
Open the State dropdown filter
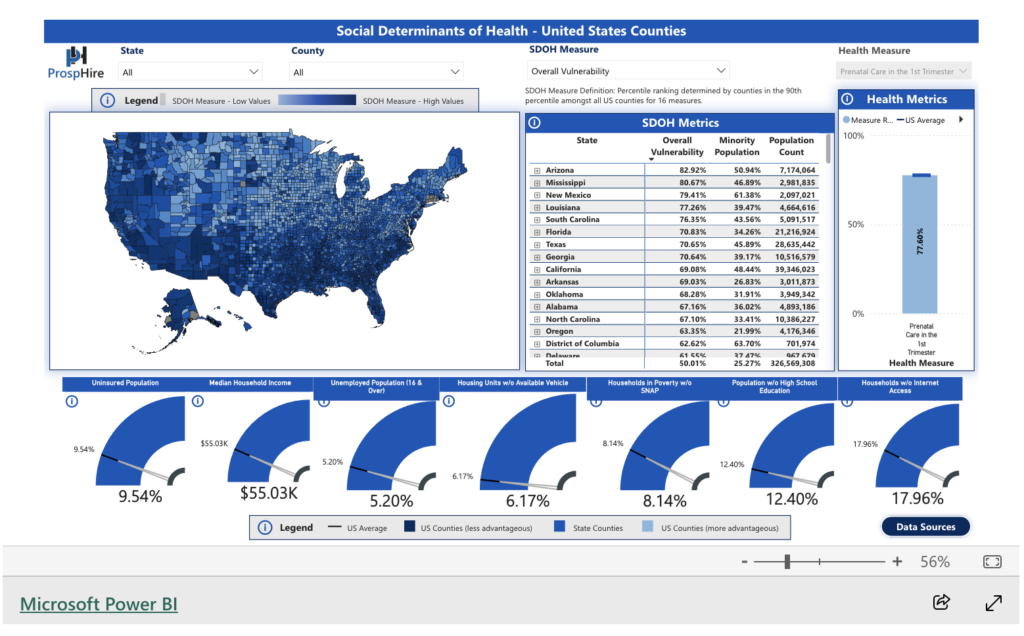click(x=190, y=72)
